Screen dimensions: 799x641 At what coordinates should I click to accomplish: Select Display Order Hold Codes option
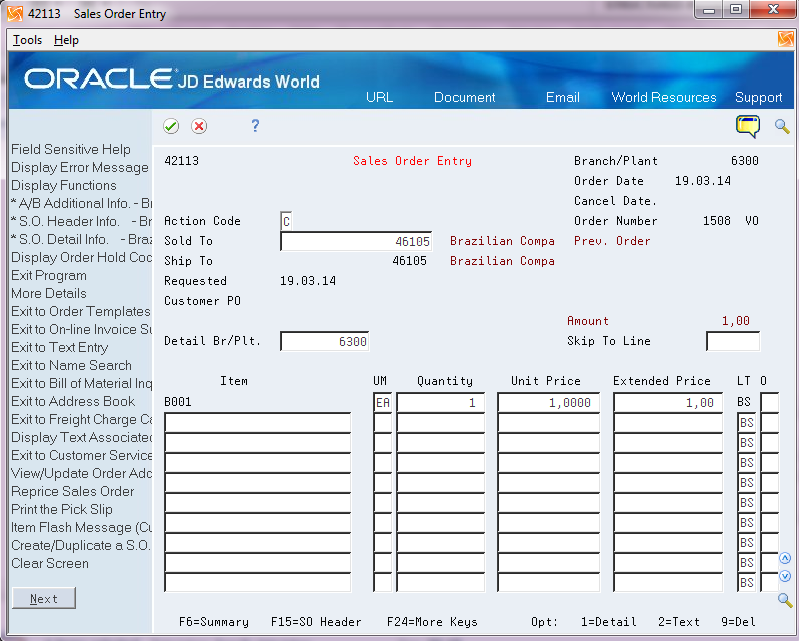tap(81, 257)
